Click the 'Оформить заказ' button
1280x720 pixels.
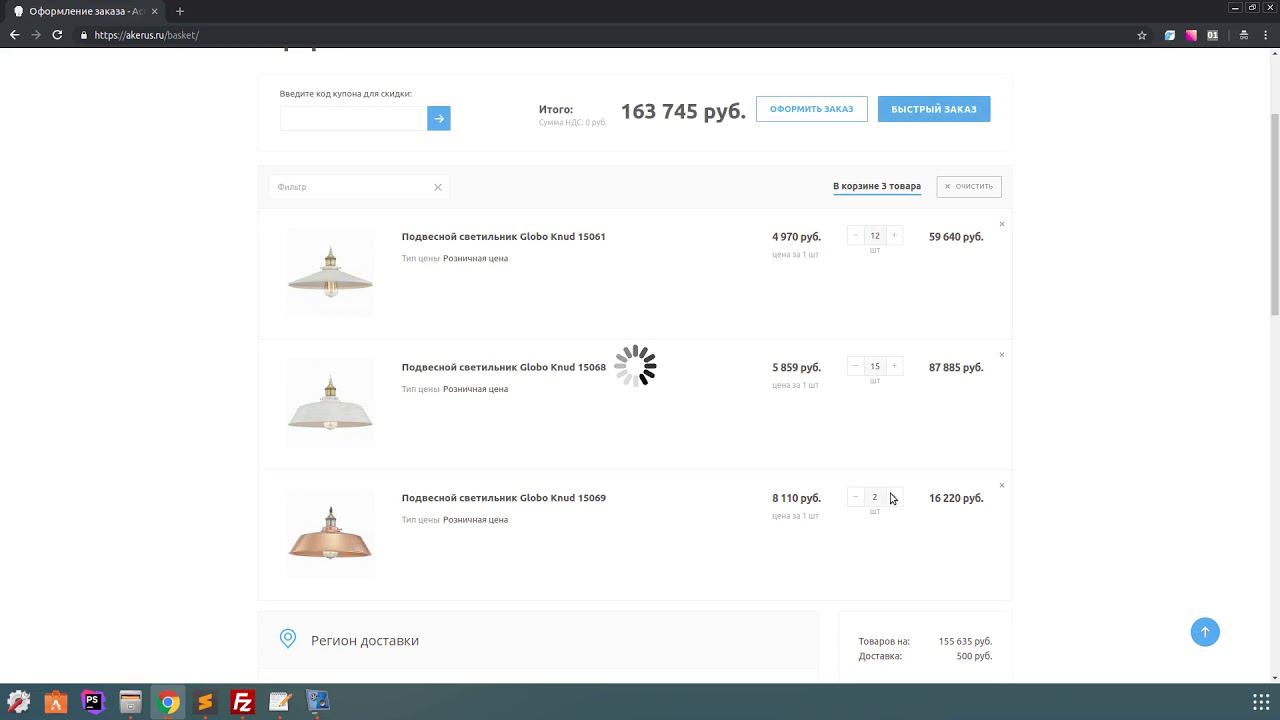point(811,109)
